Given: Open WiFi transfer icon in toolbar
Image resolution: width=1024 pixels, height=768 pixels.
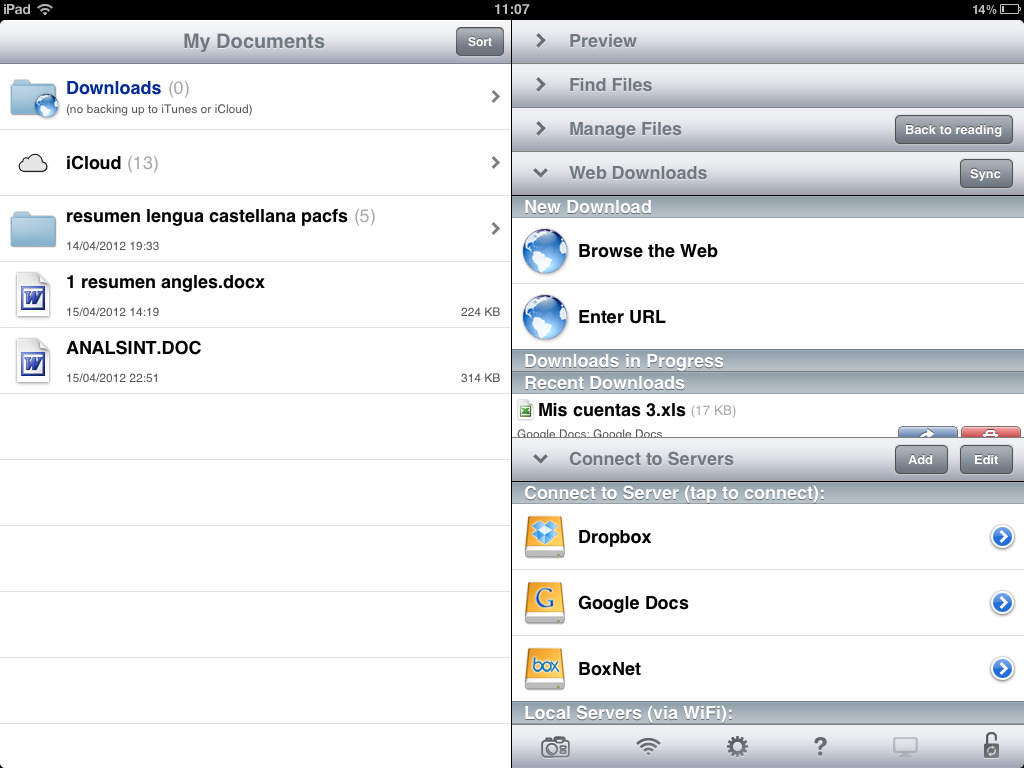Looking at the screenshot, I should [648, 746].
